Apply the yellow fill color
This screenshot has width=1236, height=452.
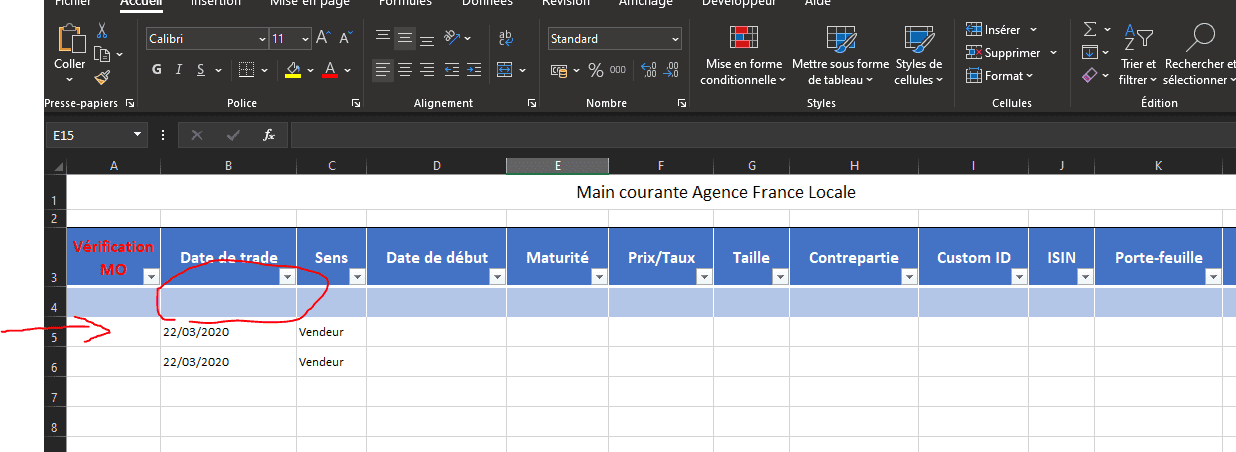293,70
